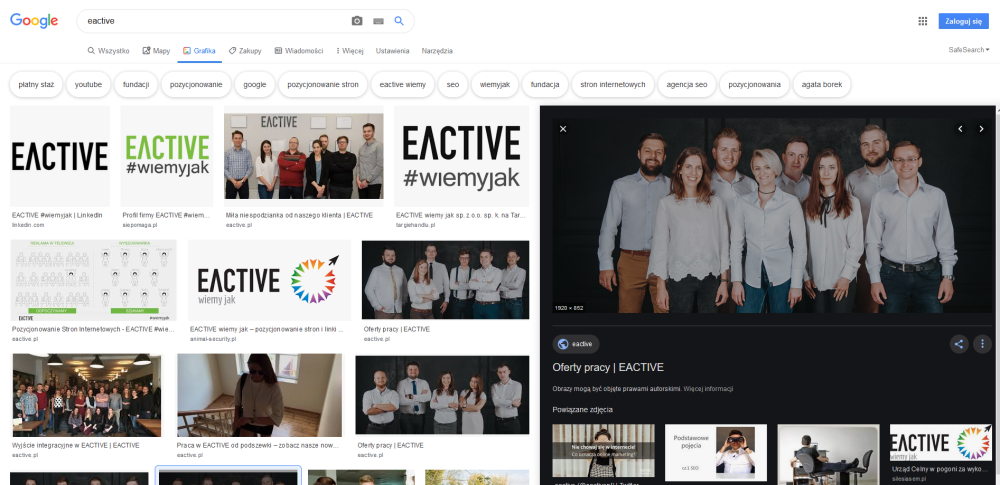Click the linkedin.com source text
Screen dimensions: 1000x485
28,225
